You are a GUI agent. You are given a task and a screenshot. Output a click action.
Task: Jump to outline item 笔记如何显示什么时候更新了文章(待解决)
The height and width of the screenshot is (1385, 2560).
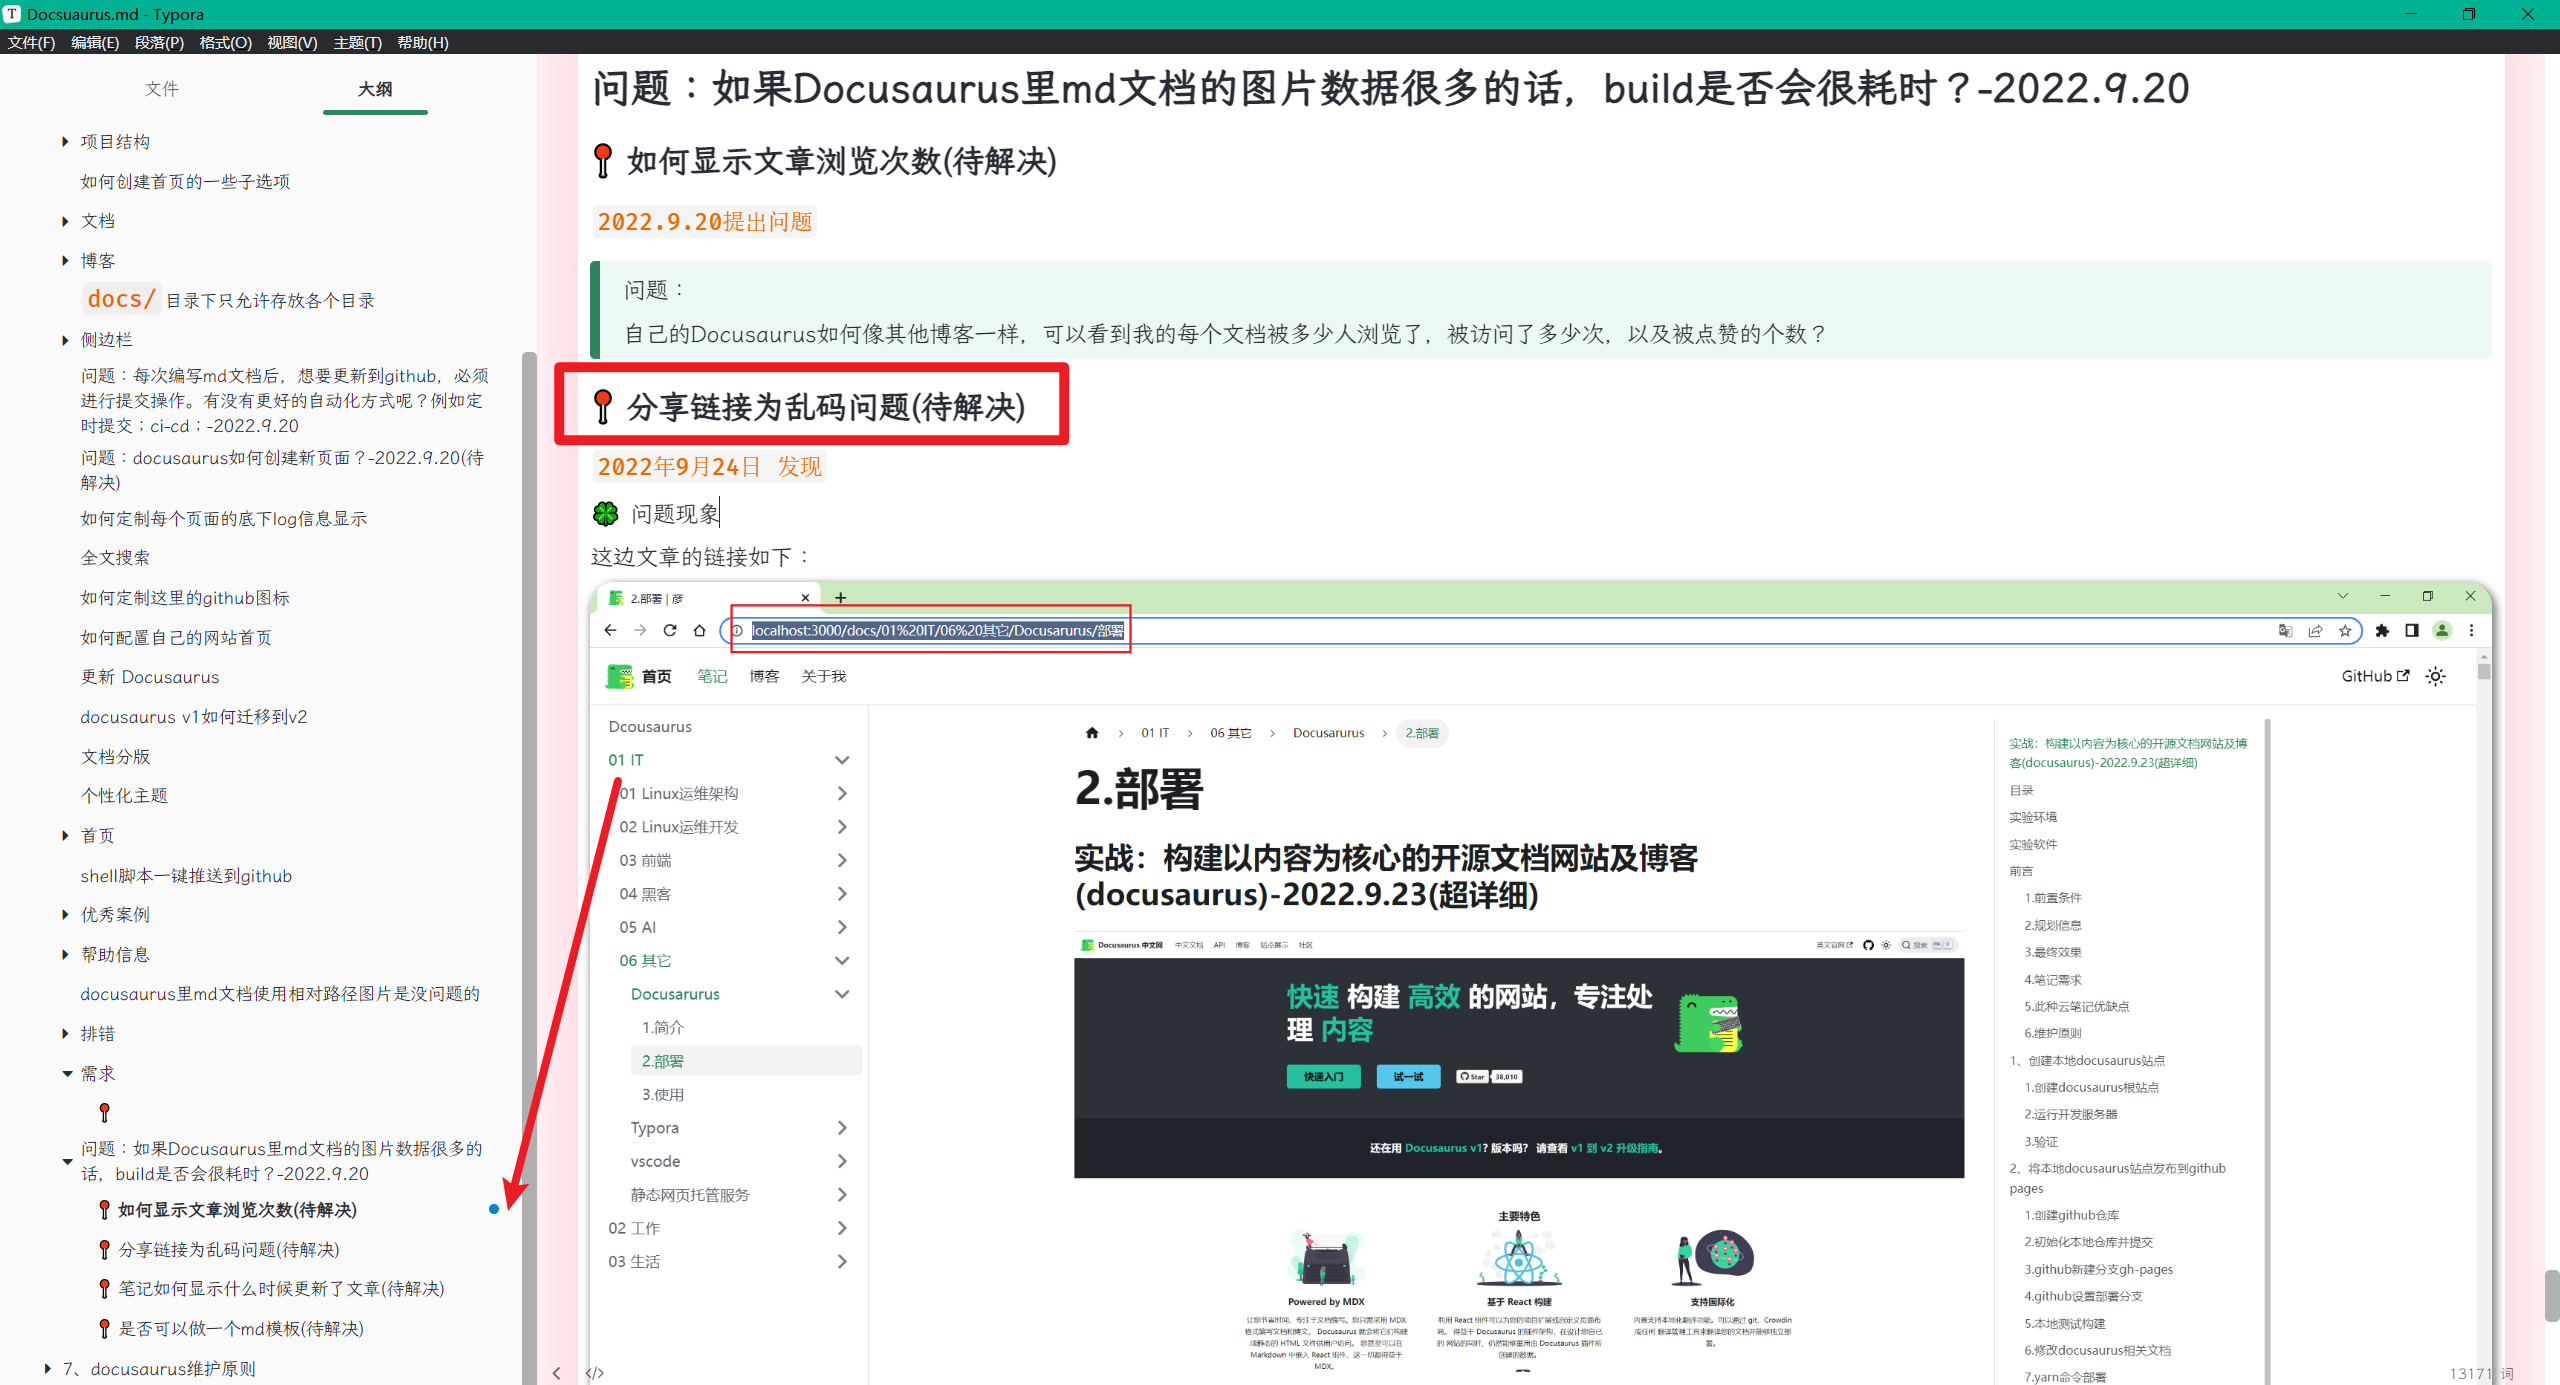click(x=281, y=1289)
